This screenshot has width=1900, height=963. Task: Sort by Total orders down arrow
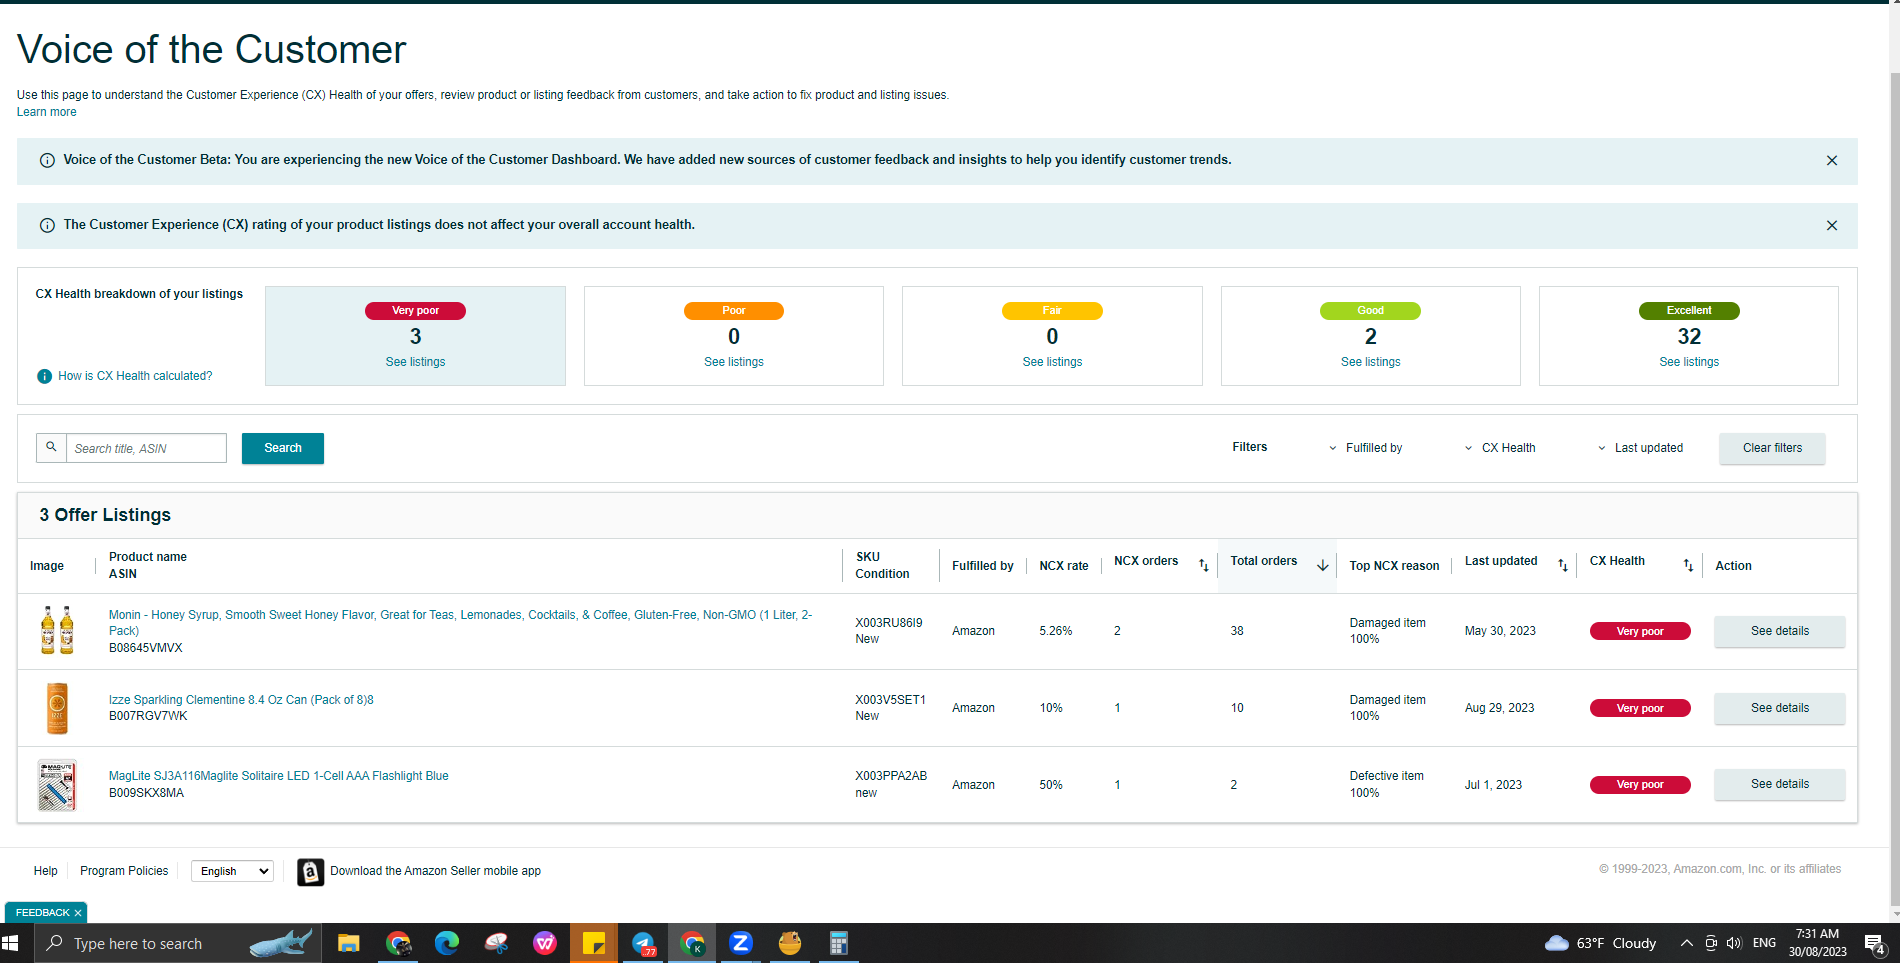tap(1322, 566)
